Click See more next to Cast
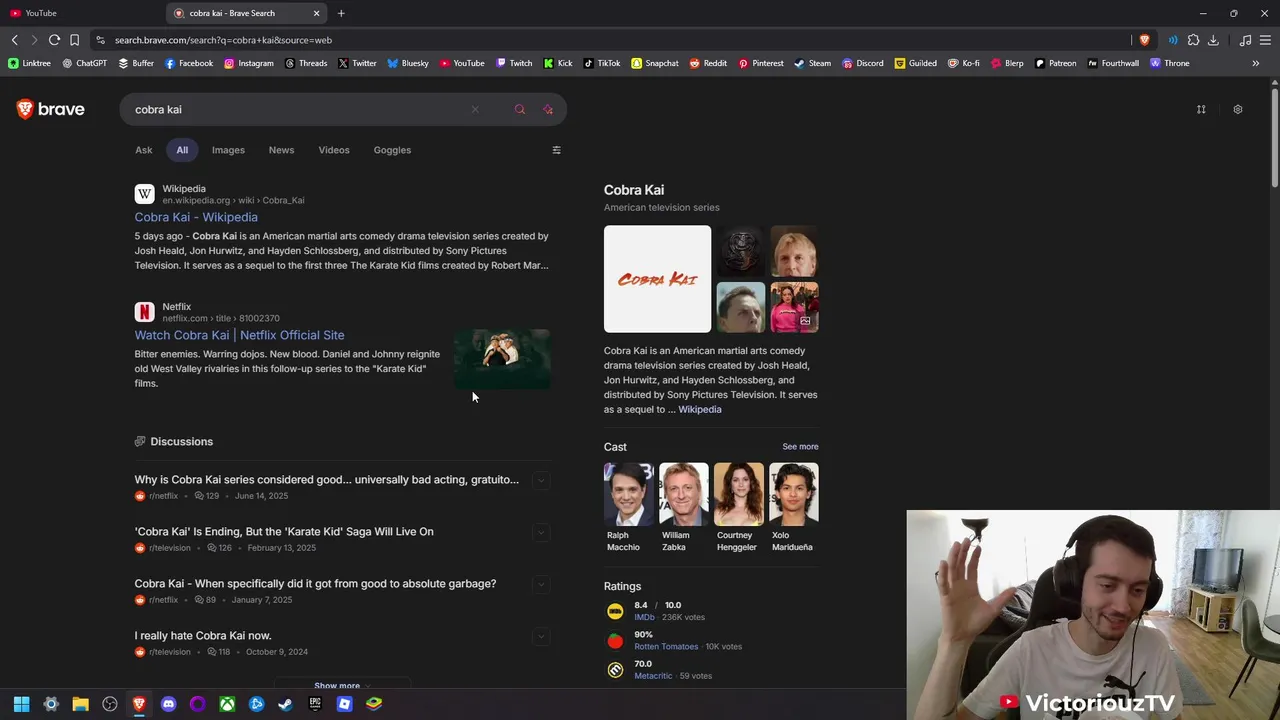This screenshot has width=1280, height=720. coord(800,447)
